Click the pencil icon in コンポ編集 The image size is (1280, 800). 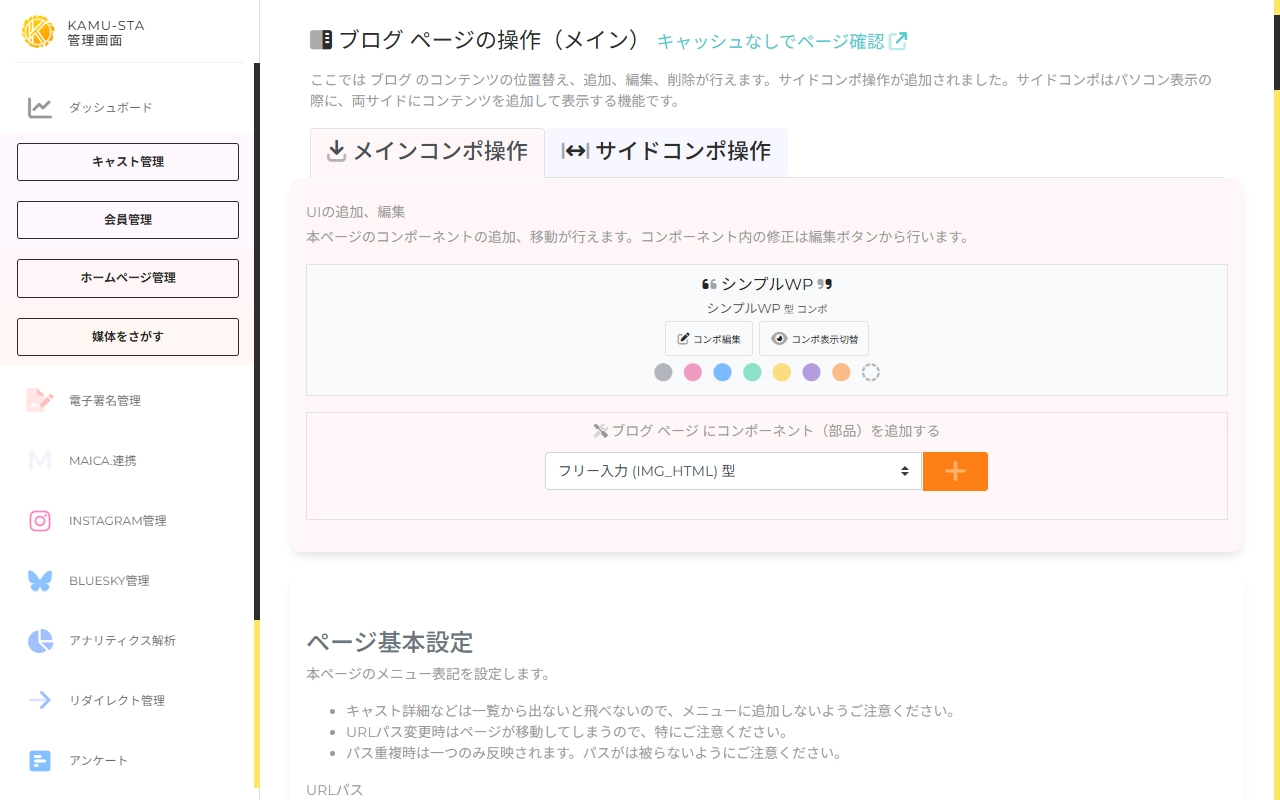684,339
